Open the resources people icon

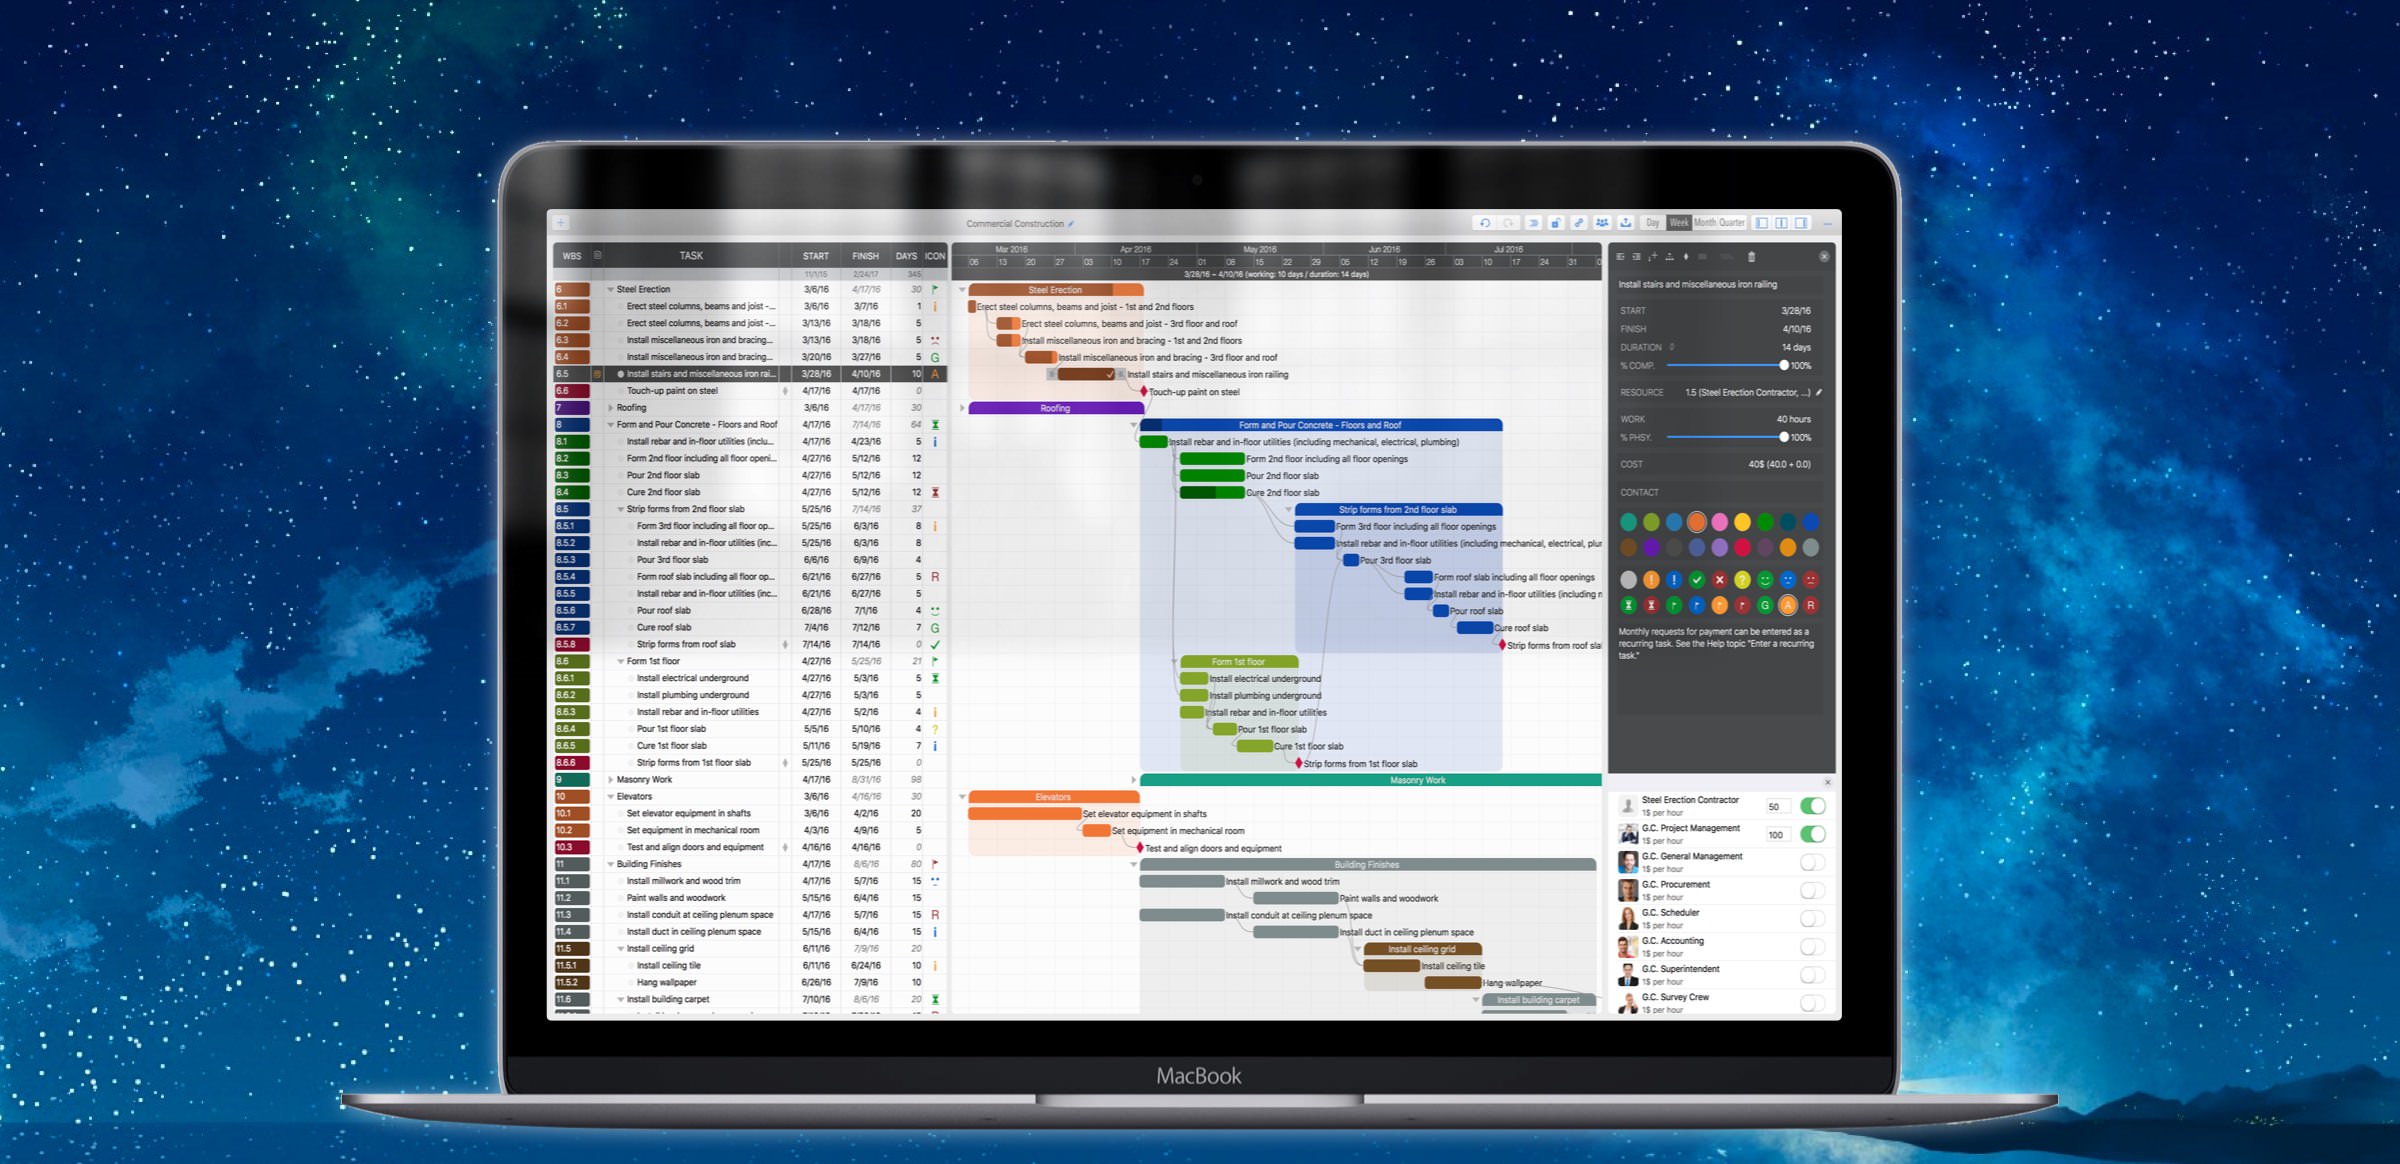[x=1602, y=223]
